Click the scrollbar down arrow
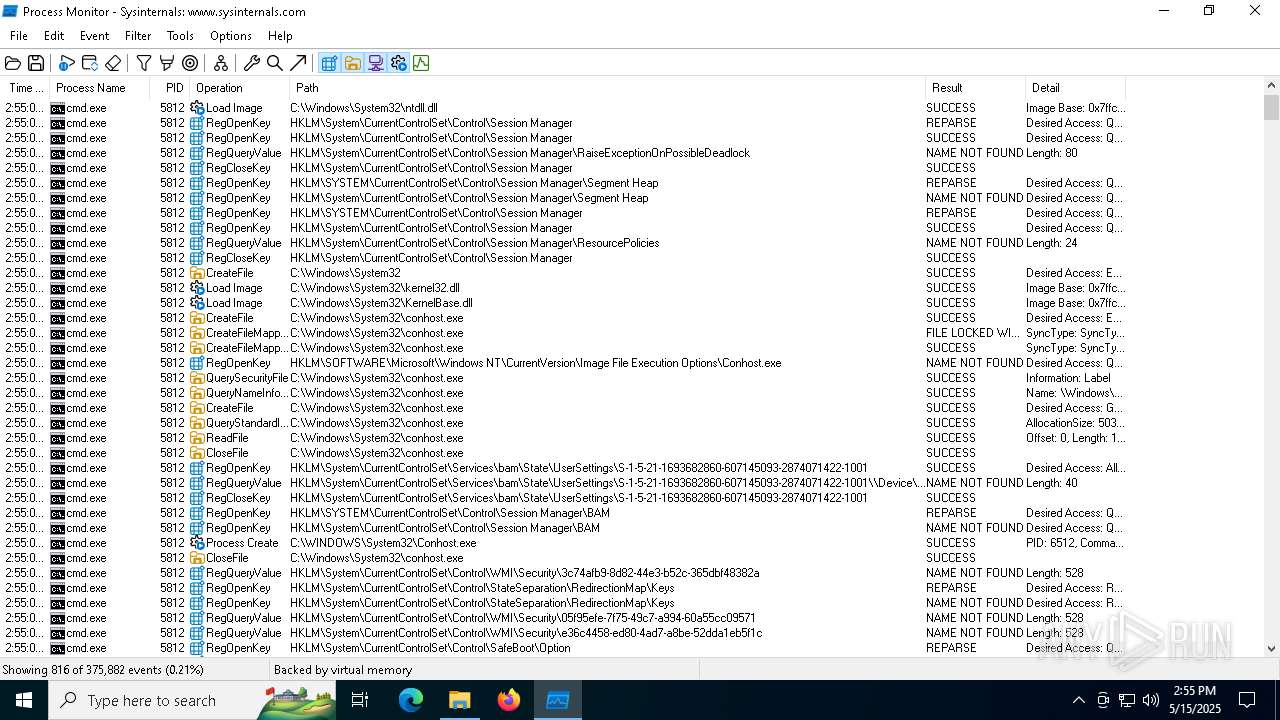1280x720 pixels. tap(1271, 649)
